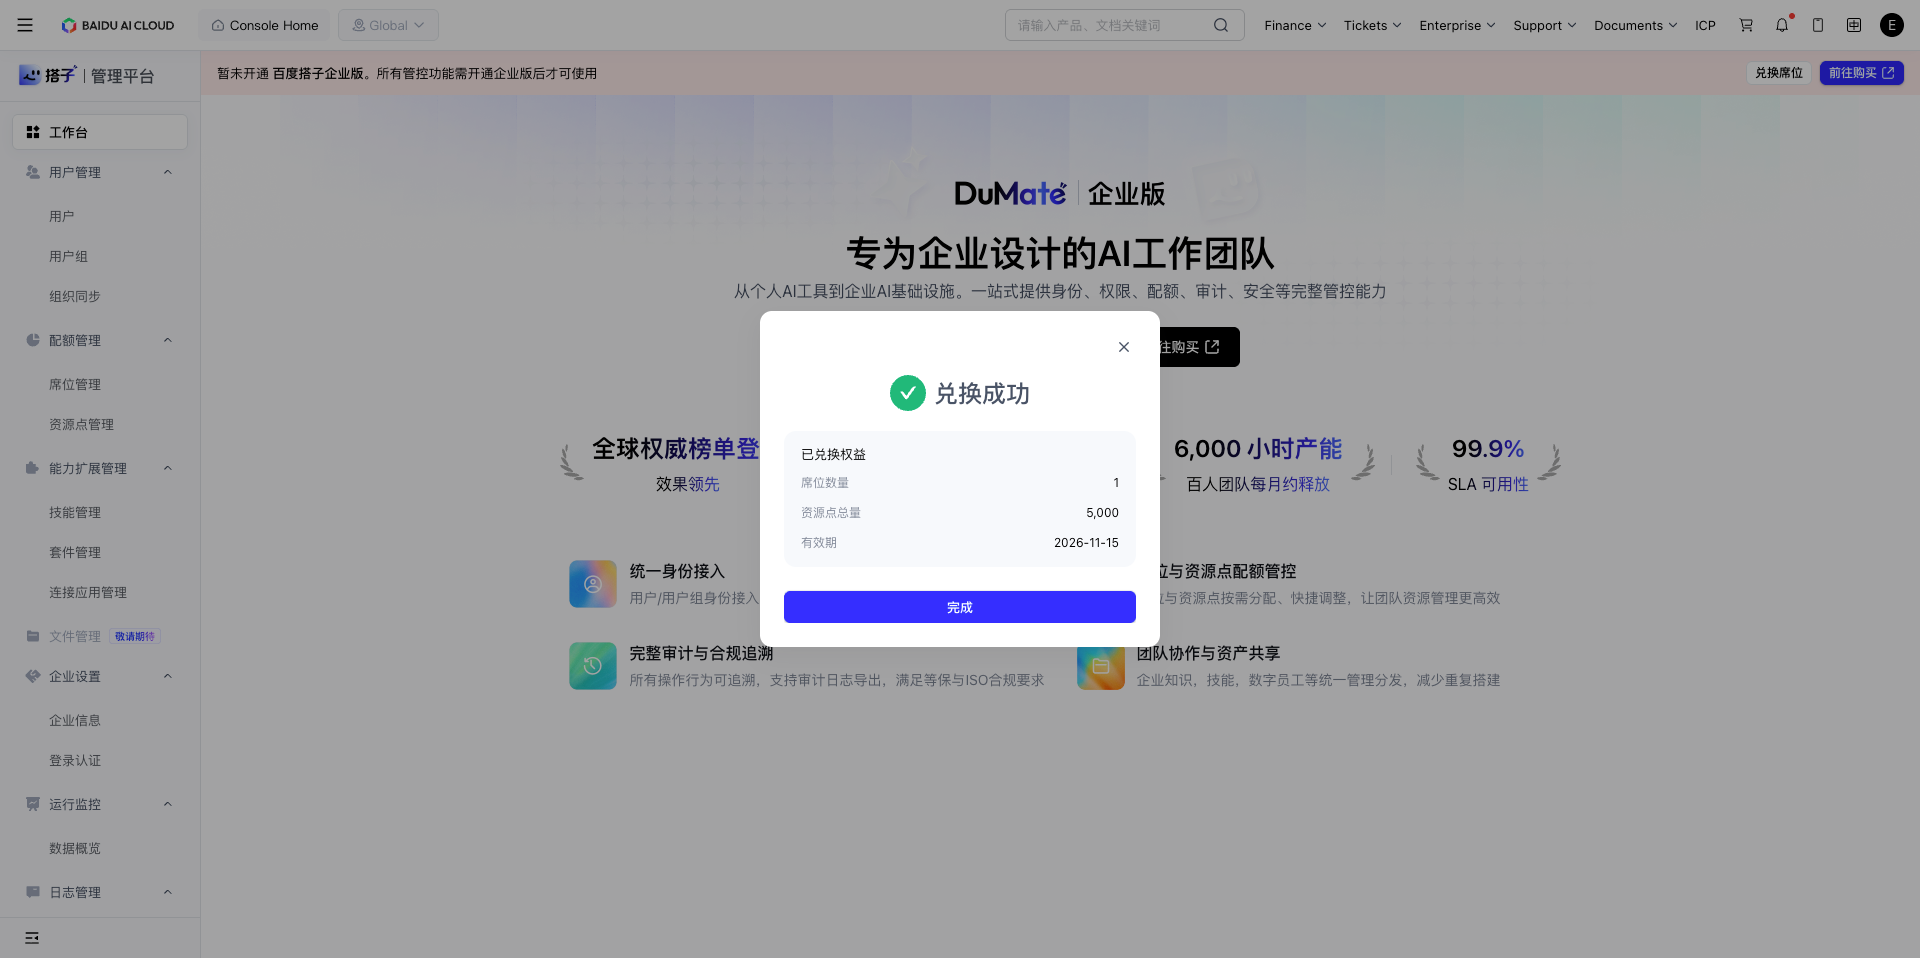The image size is (1920, 958).
Task: Open the Finance dropdown menu
Action: click(x=1295, y=25)
